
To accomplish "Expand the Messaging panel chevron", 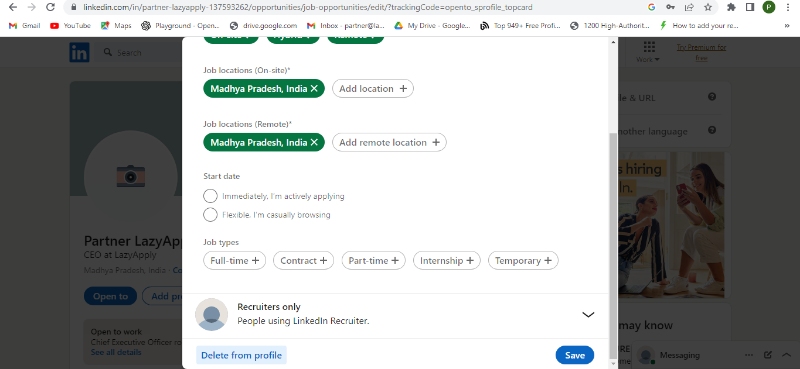I will (786, 355).
